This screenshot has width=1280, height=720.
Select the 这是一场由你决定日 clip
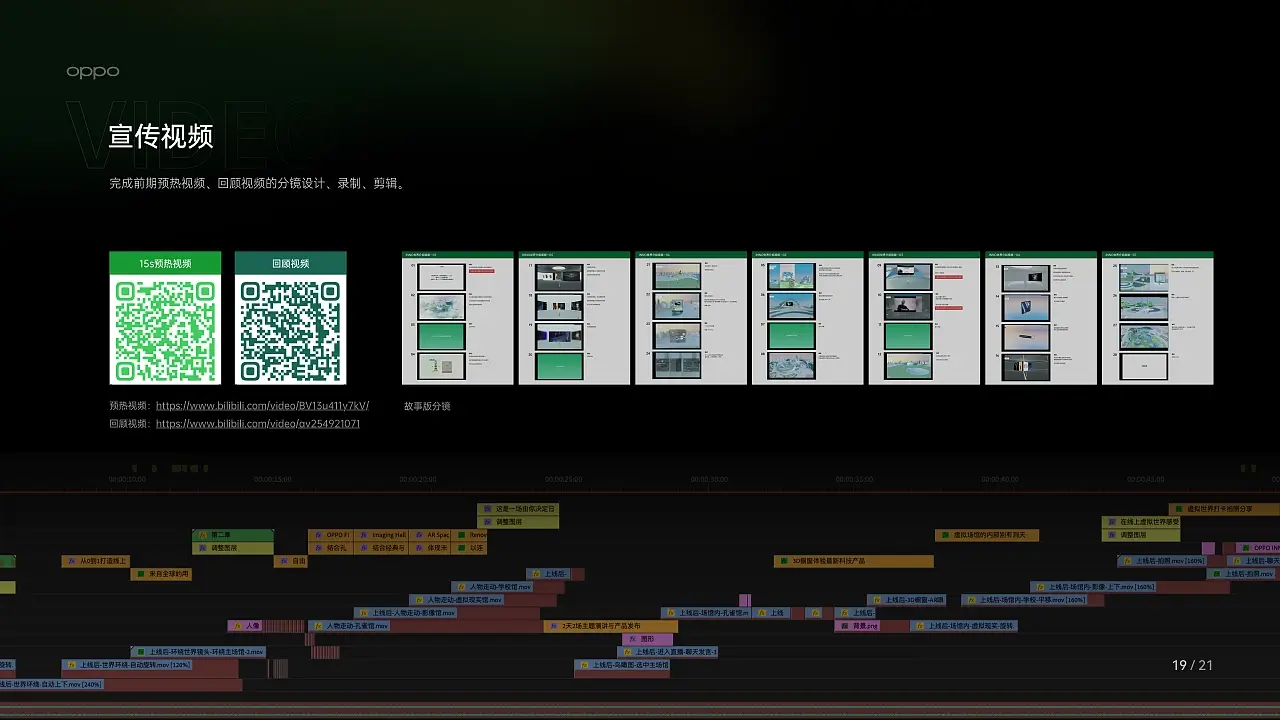tap(518, 509)
